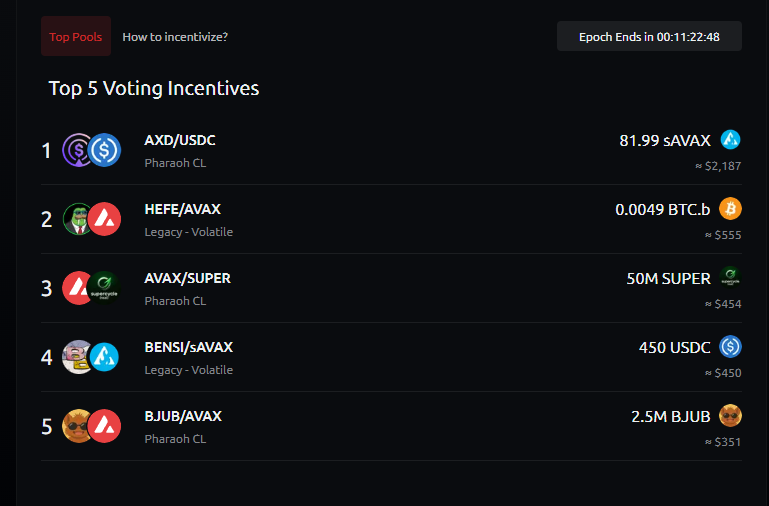The height and width of the screenshot is (506, 769).
Task: Click the ≈ $454 value
Action: pyautogui.click(x=723, y=304)
